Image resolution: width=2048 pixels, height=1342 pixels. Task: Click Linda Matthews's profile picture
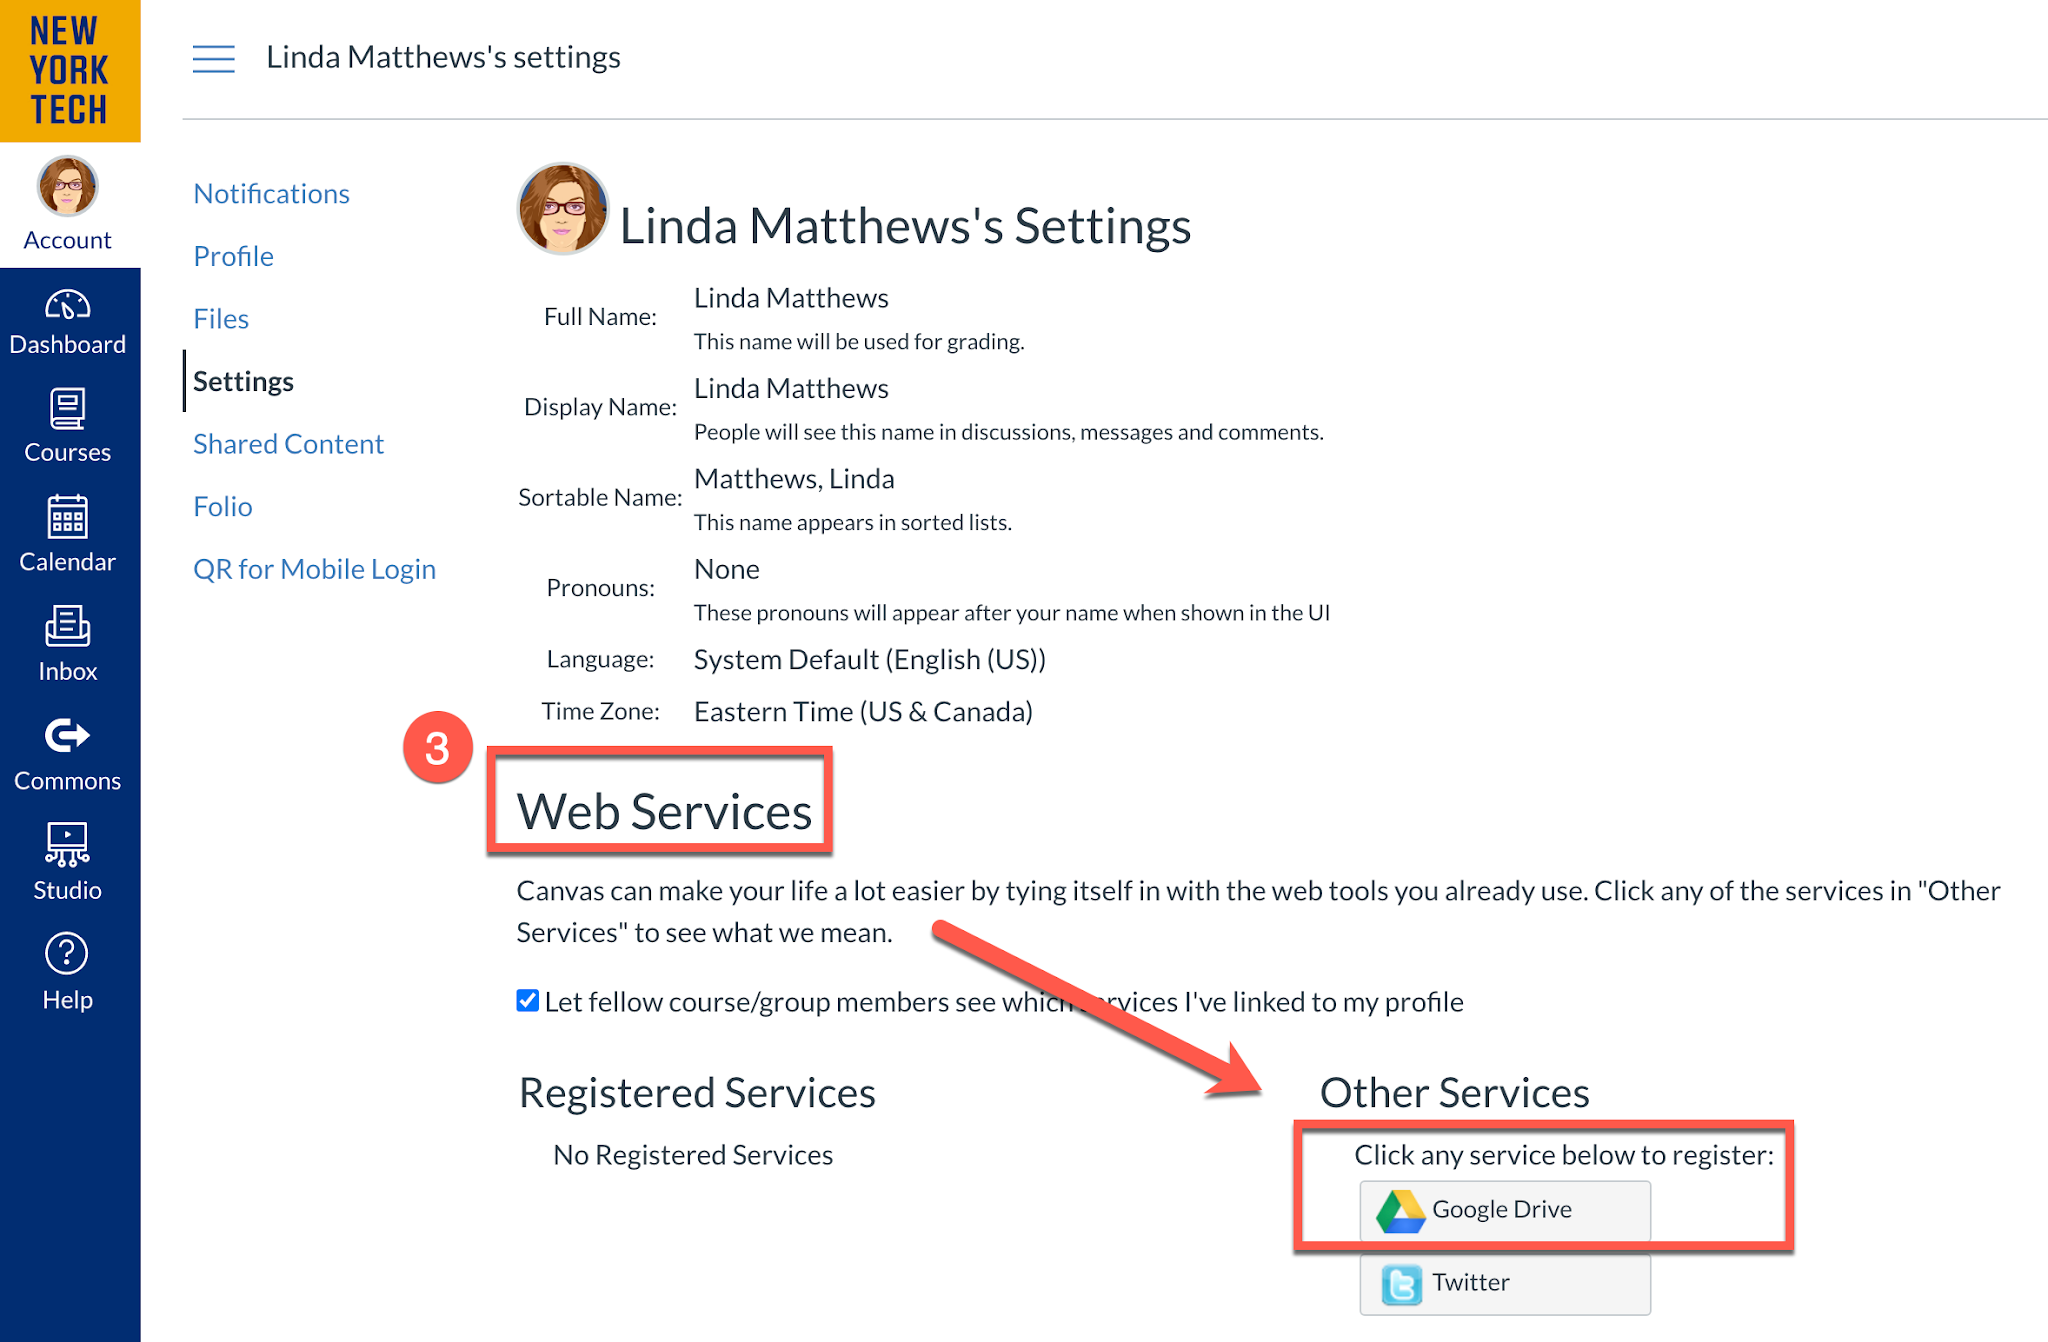563,209
